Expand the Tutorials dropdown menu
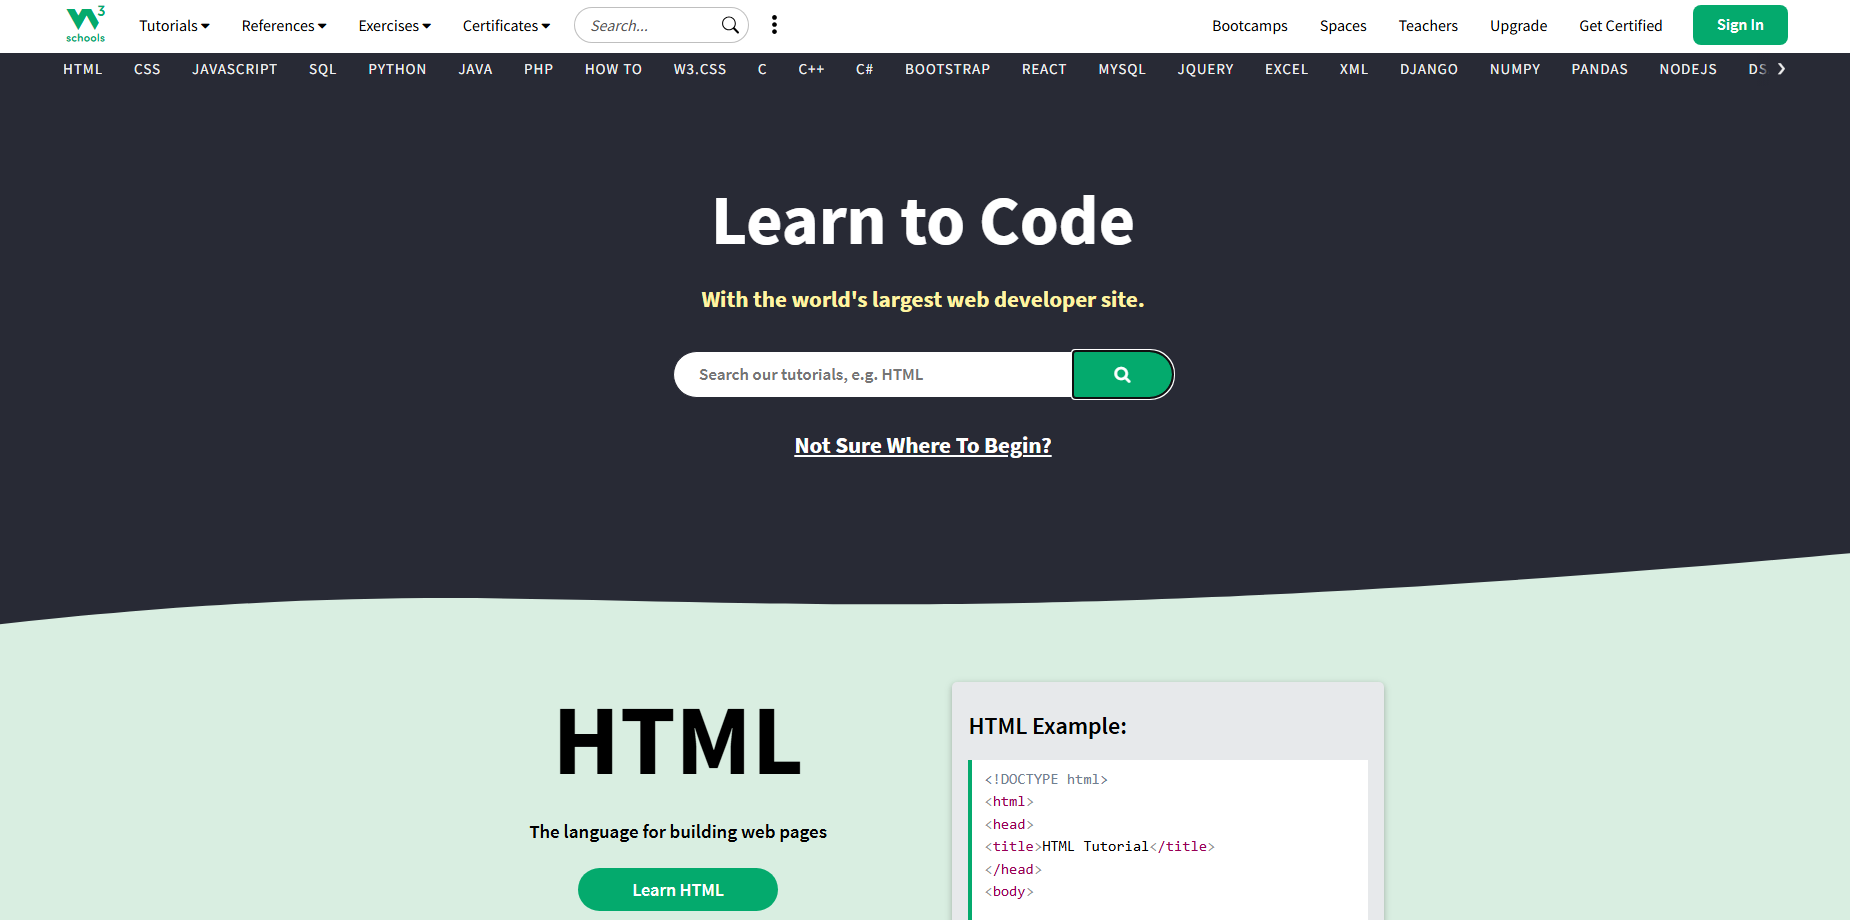1850x920 pixels. click(174, 26)
